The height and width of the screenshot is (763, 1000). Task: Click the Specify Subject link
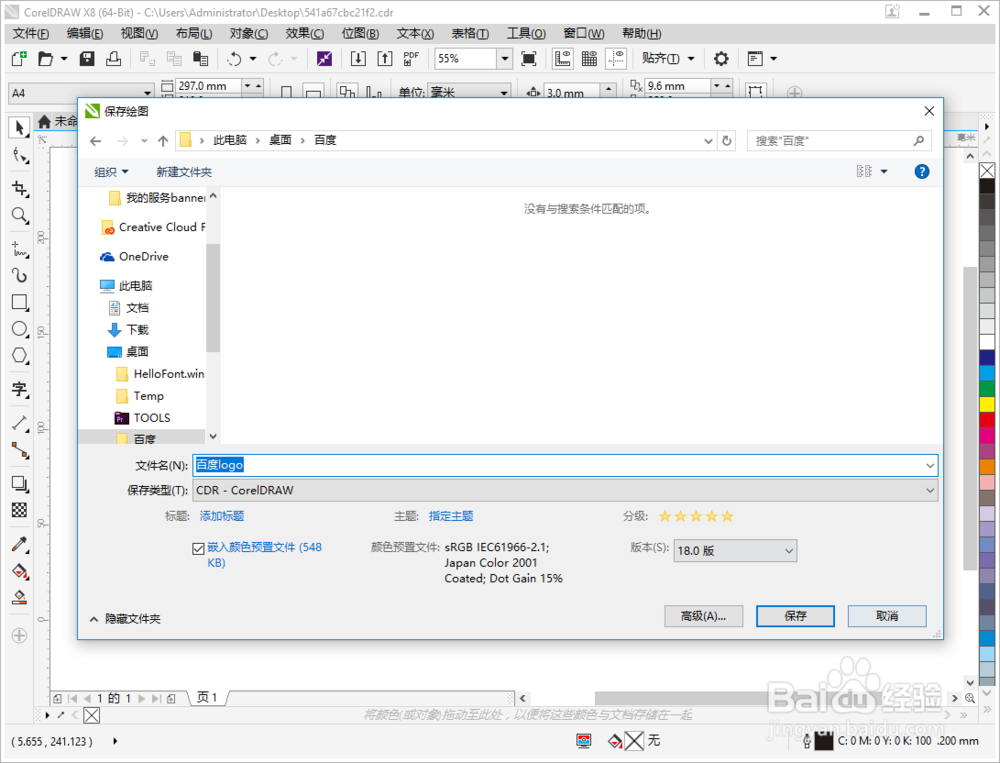pos(451,515)
